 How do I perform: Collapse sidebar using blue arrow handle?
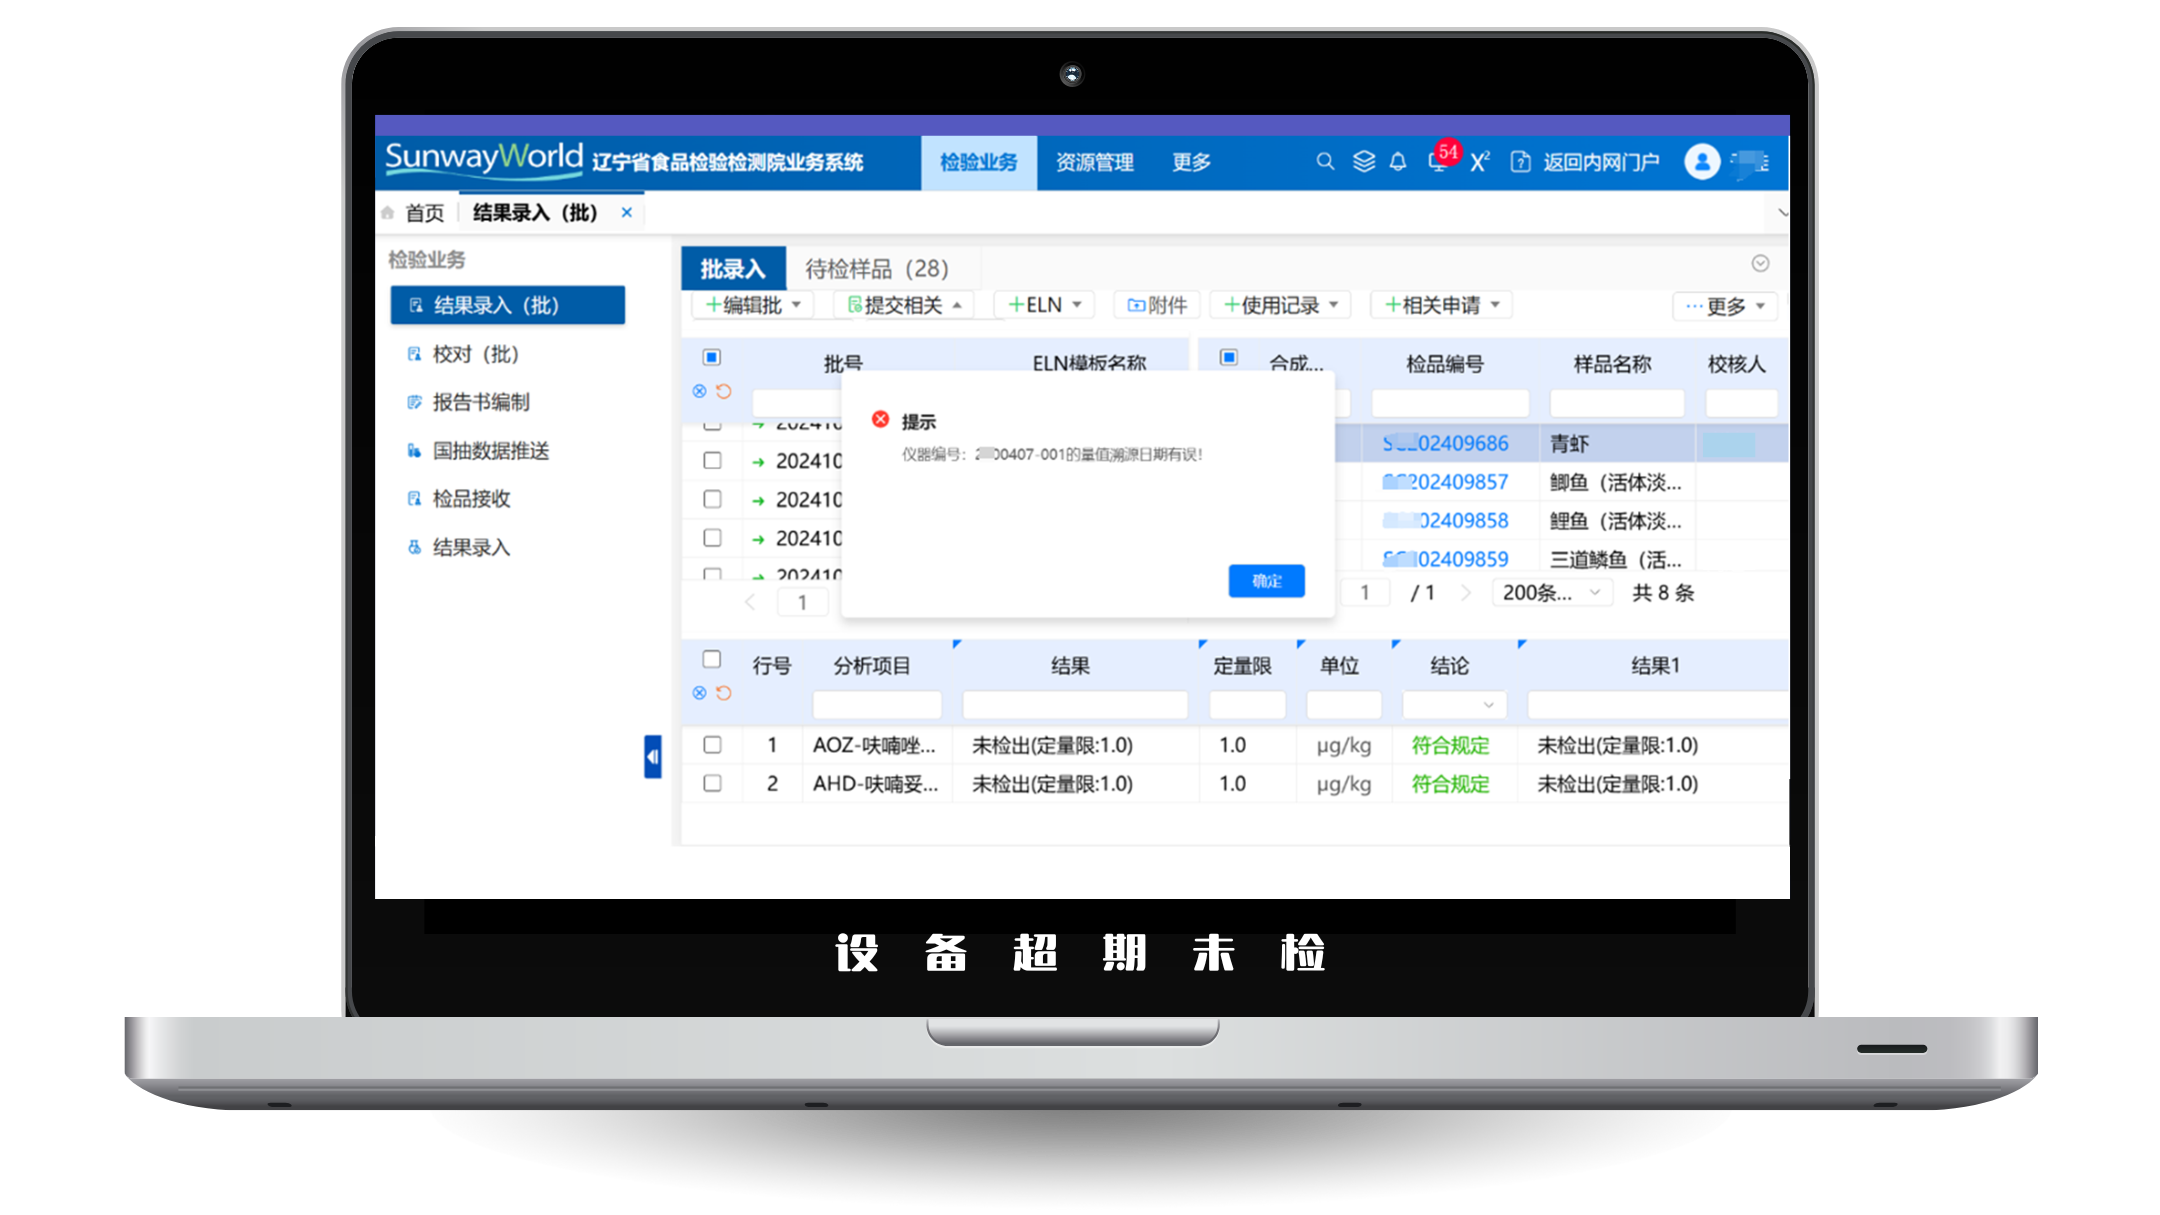point(652,757)
